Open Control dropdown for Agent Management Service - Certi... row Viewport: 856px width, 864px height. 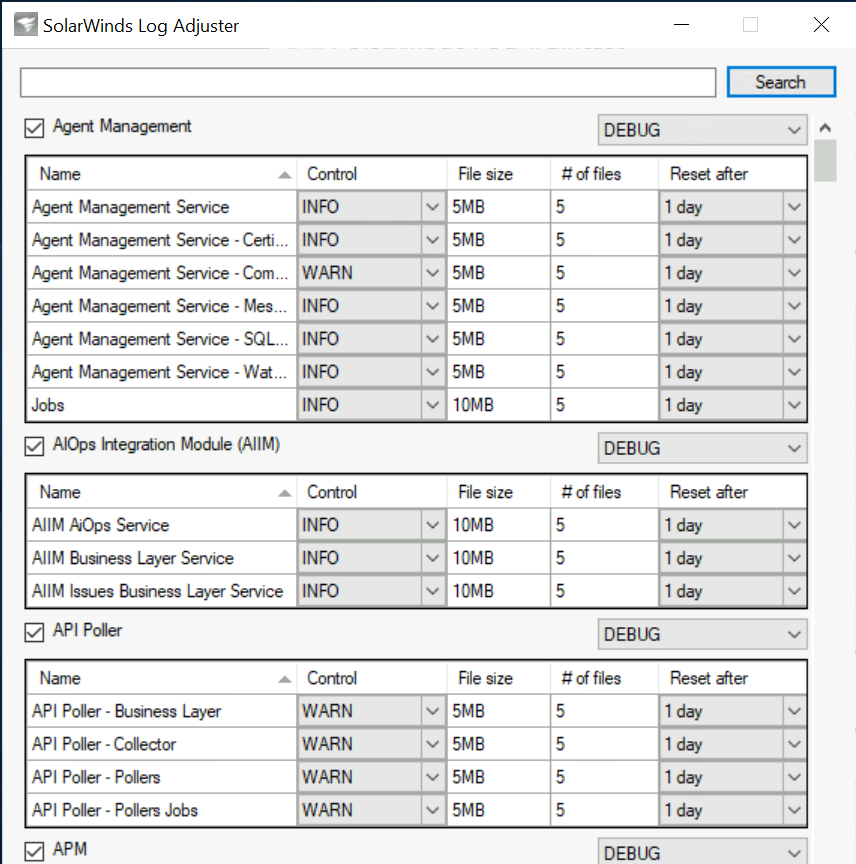(371, 240)
